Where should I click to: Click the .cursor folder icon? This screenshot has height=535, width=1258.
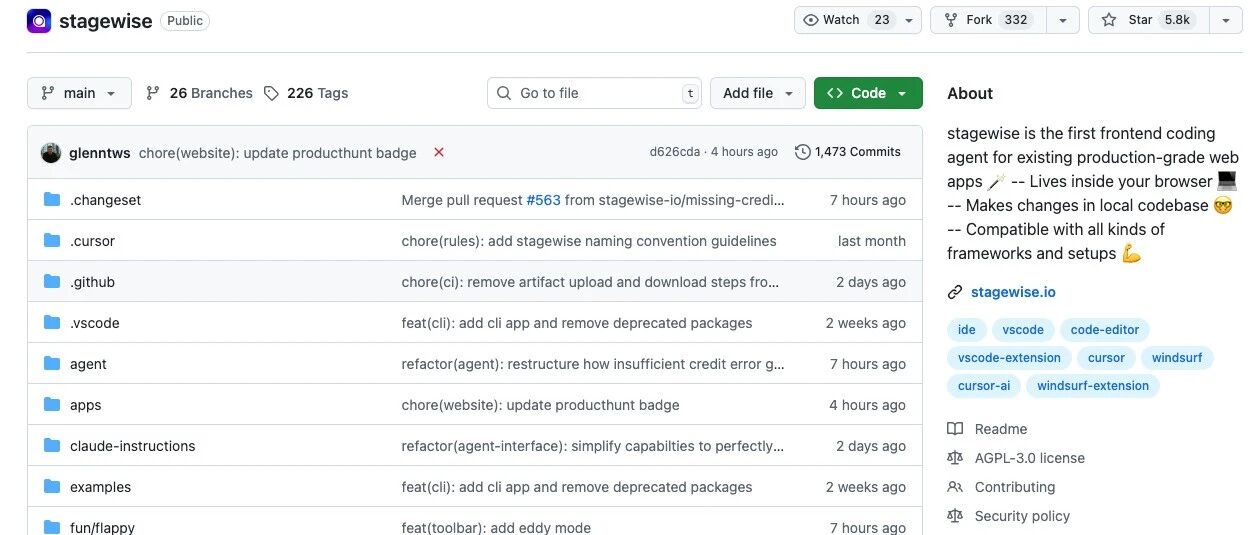click(52, 241)
